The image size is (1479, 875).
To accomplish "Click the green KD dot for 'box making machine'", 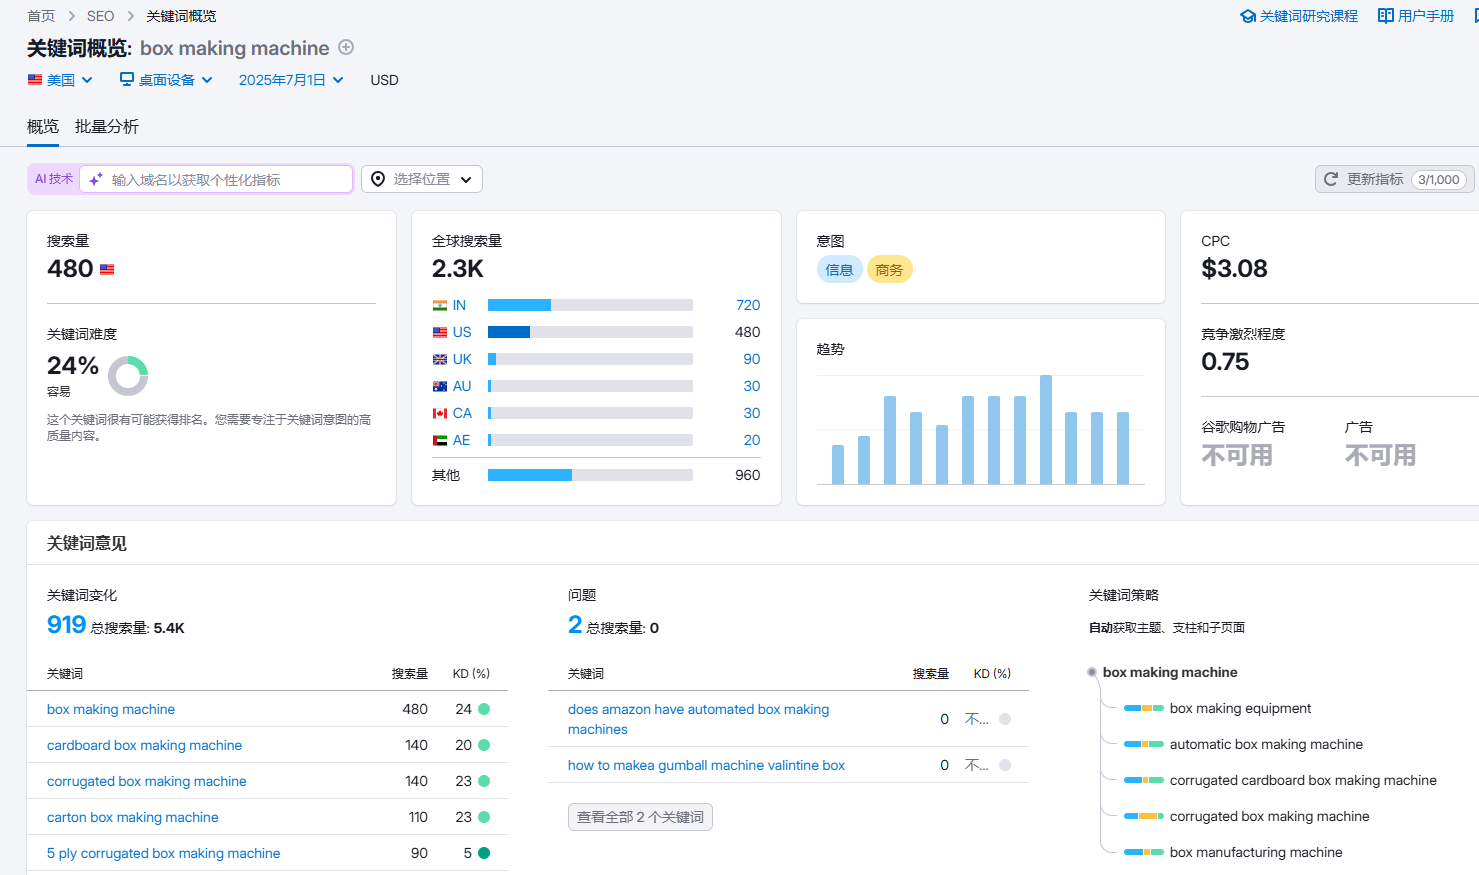I will tap(484, 709).
